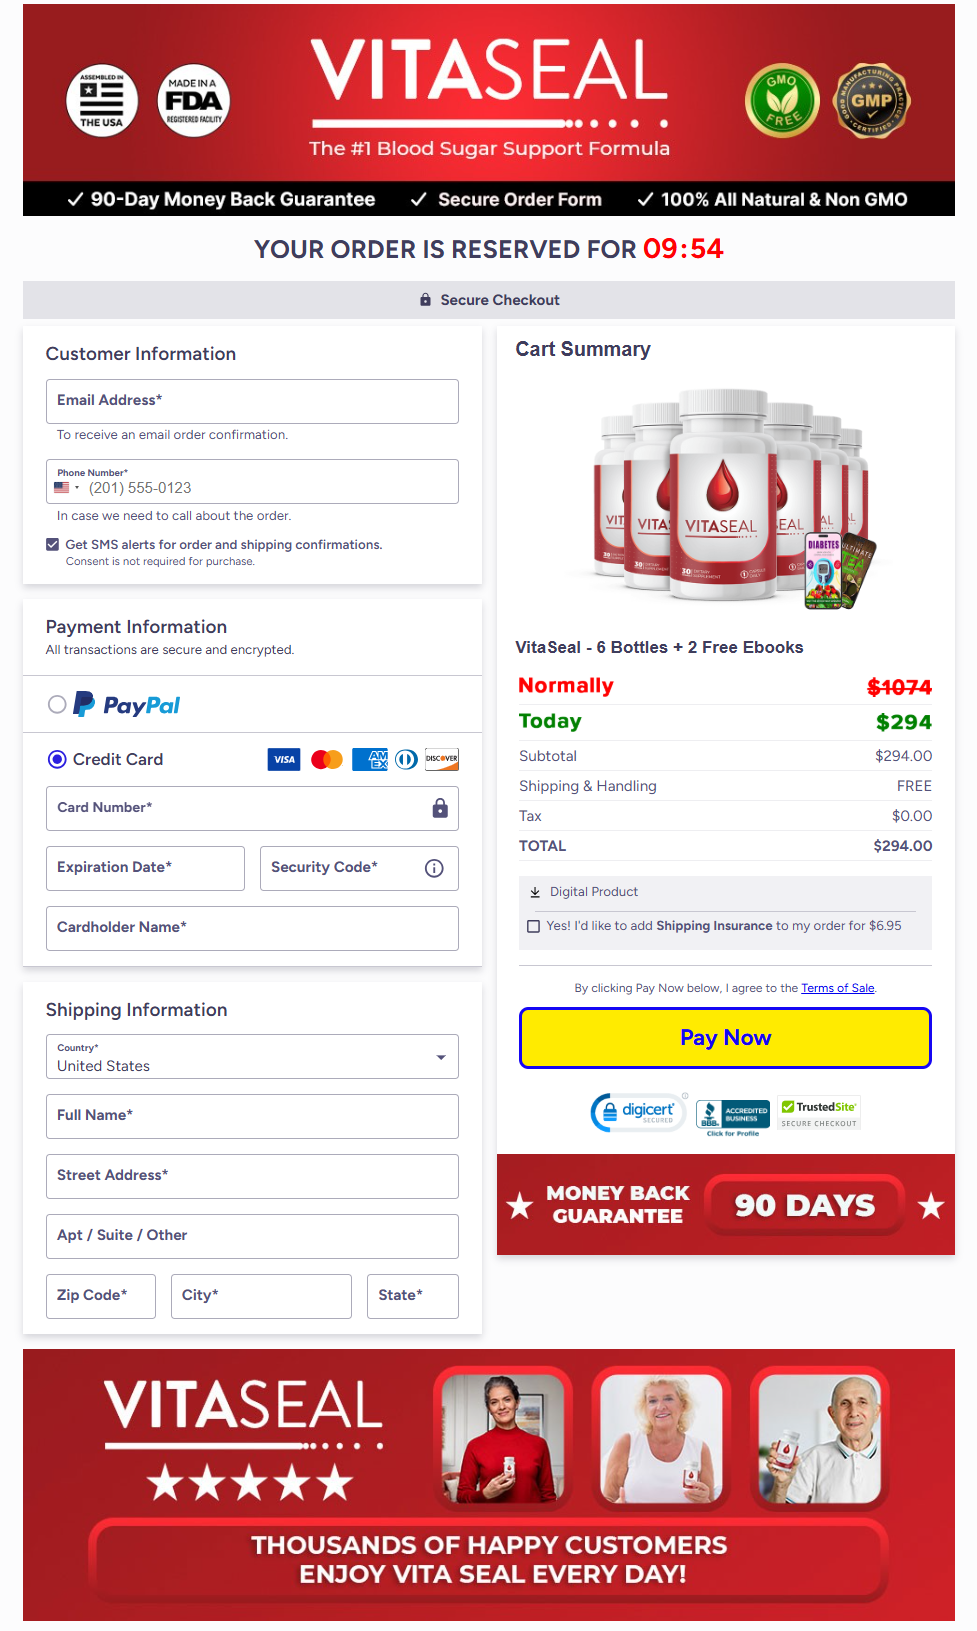The width and height of the screenshot is (977, 1631).
Task: Click the Email Address input field
Action: 252,401
